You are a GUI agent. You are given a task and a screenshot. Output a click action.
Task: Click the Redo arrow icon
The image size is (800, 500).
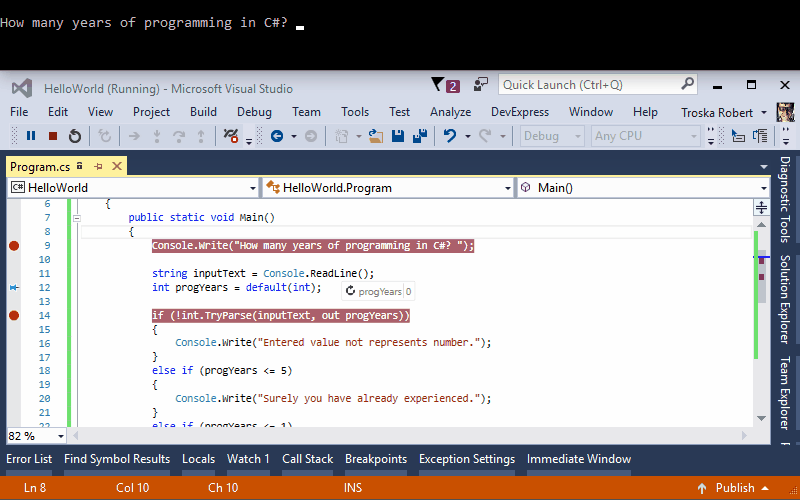click(x=485, y=136)
